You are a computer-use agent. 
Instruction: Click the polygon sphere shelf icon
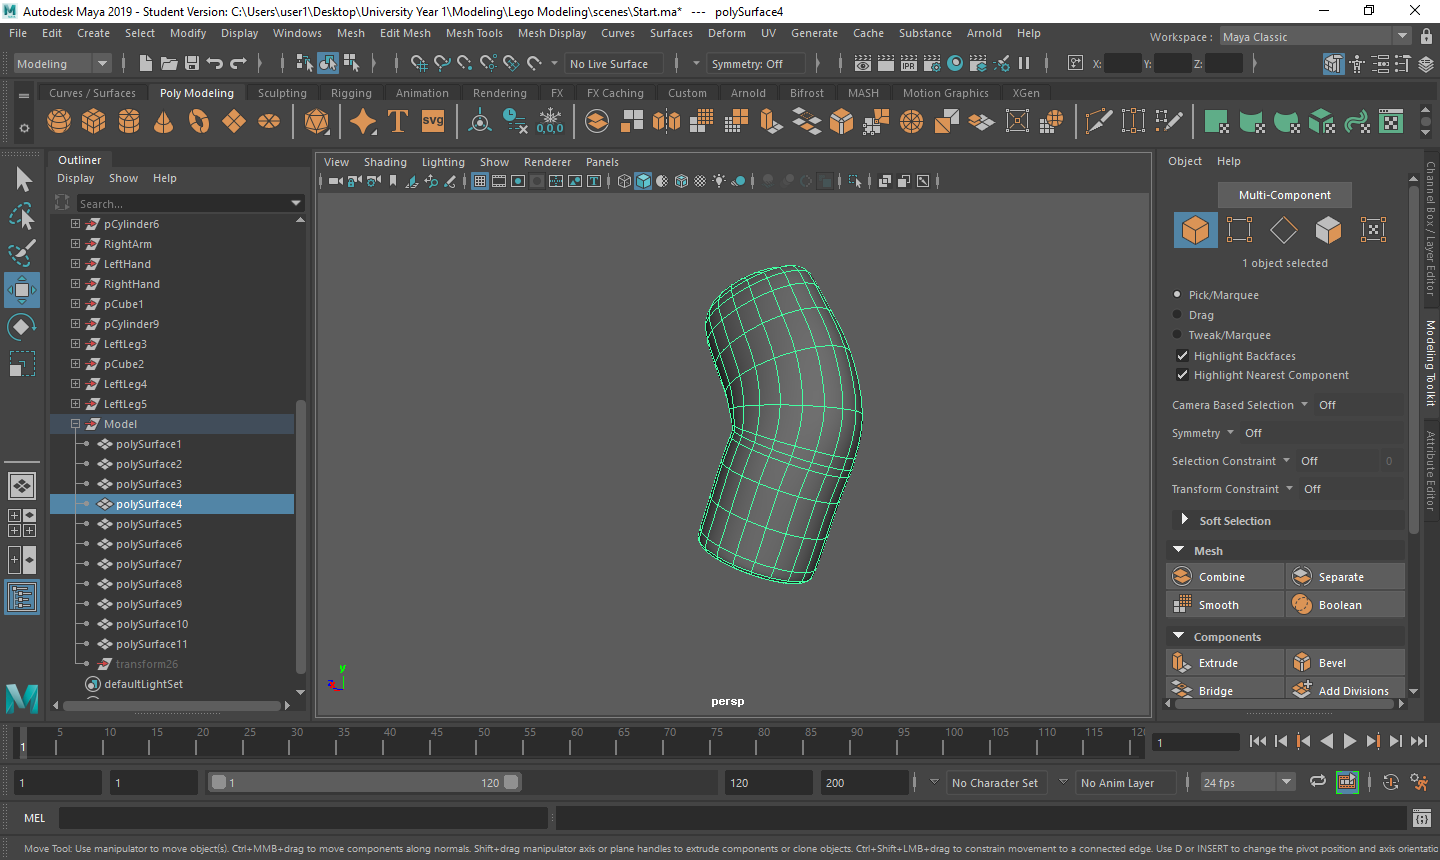pos(59,122)
